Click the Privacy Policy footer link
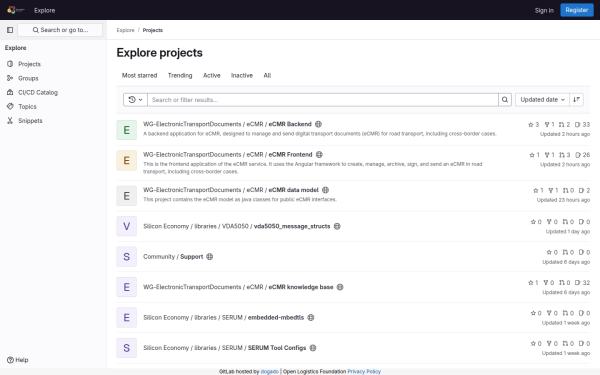Image resolution: width=600 pixels, height=375 pixels. pos(364,372)
